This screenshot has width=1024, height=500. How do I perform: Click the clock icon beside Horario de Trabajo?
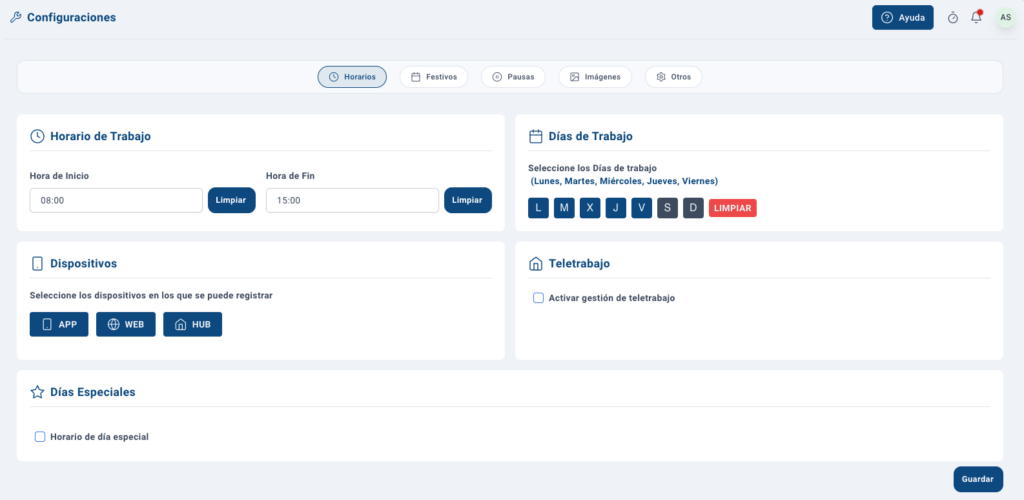click(37, 136)
